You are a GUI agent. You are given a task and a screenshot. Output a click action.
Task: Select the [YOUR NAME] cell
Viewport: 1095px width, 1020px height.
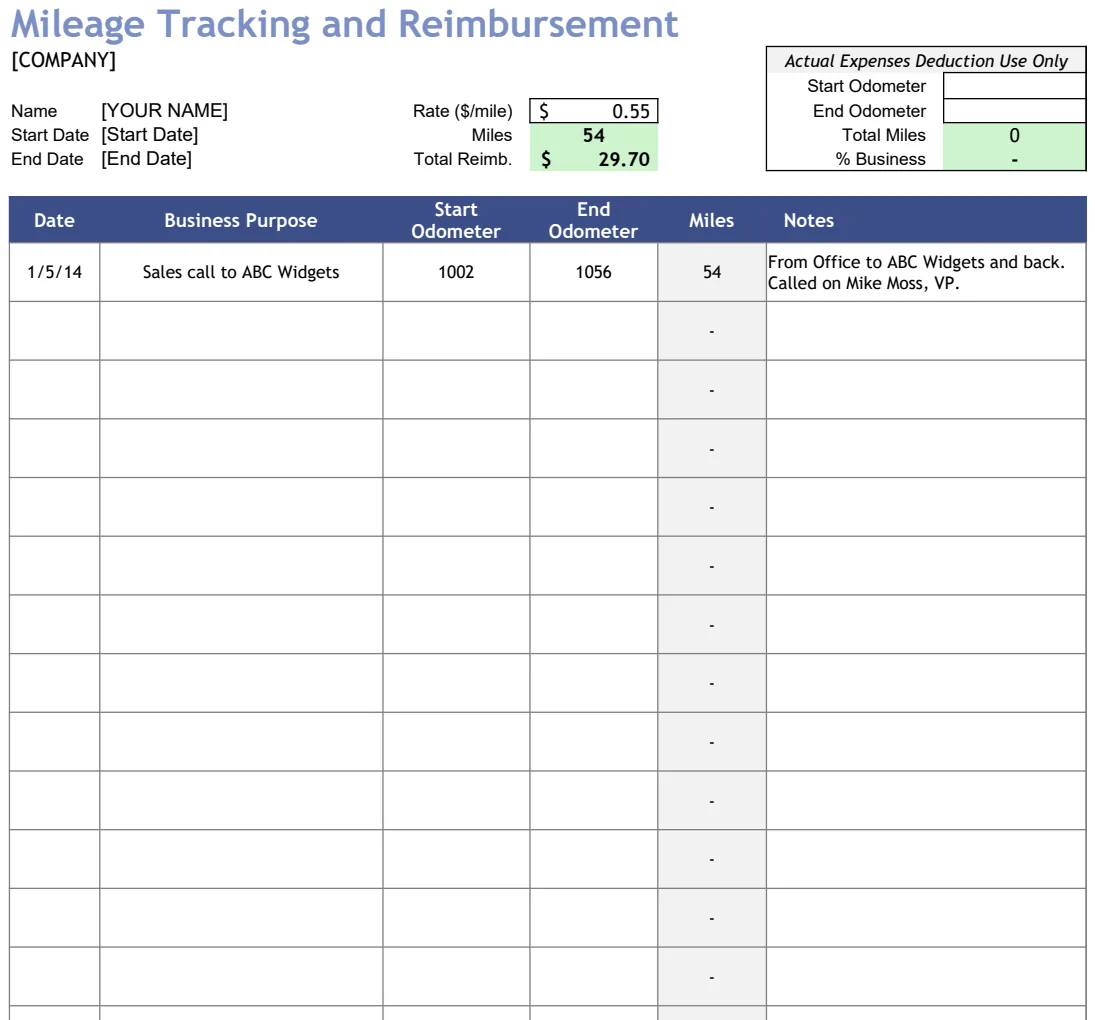click(x=164, y=110)
